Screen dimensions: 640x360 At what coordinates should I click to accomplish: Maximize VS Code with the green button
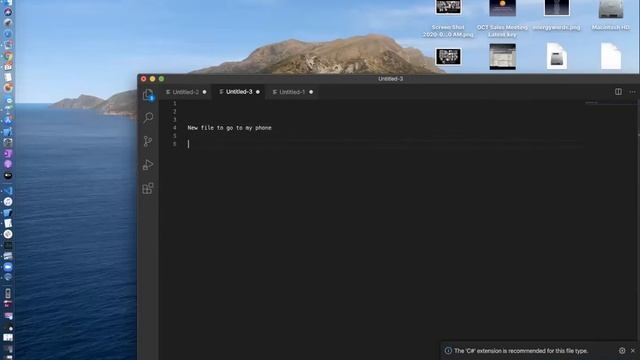click(x=162, y=79)
